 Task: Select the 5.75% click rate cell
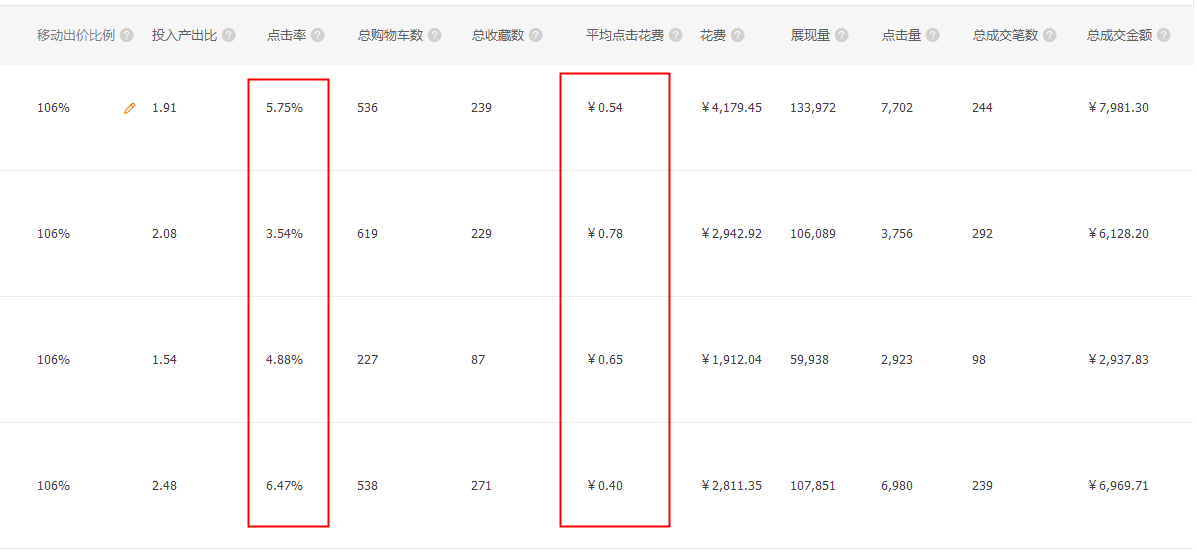[x=284, y=108]
